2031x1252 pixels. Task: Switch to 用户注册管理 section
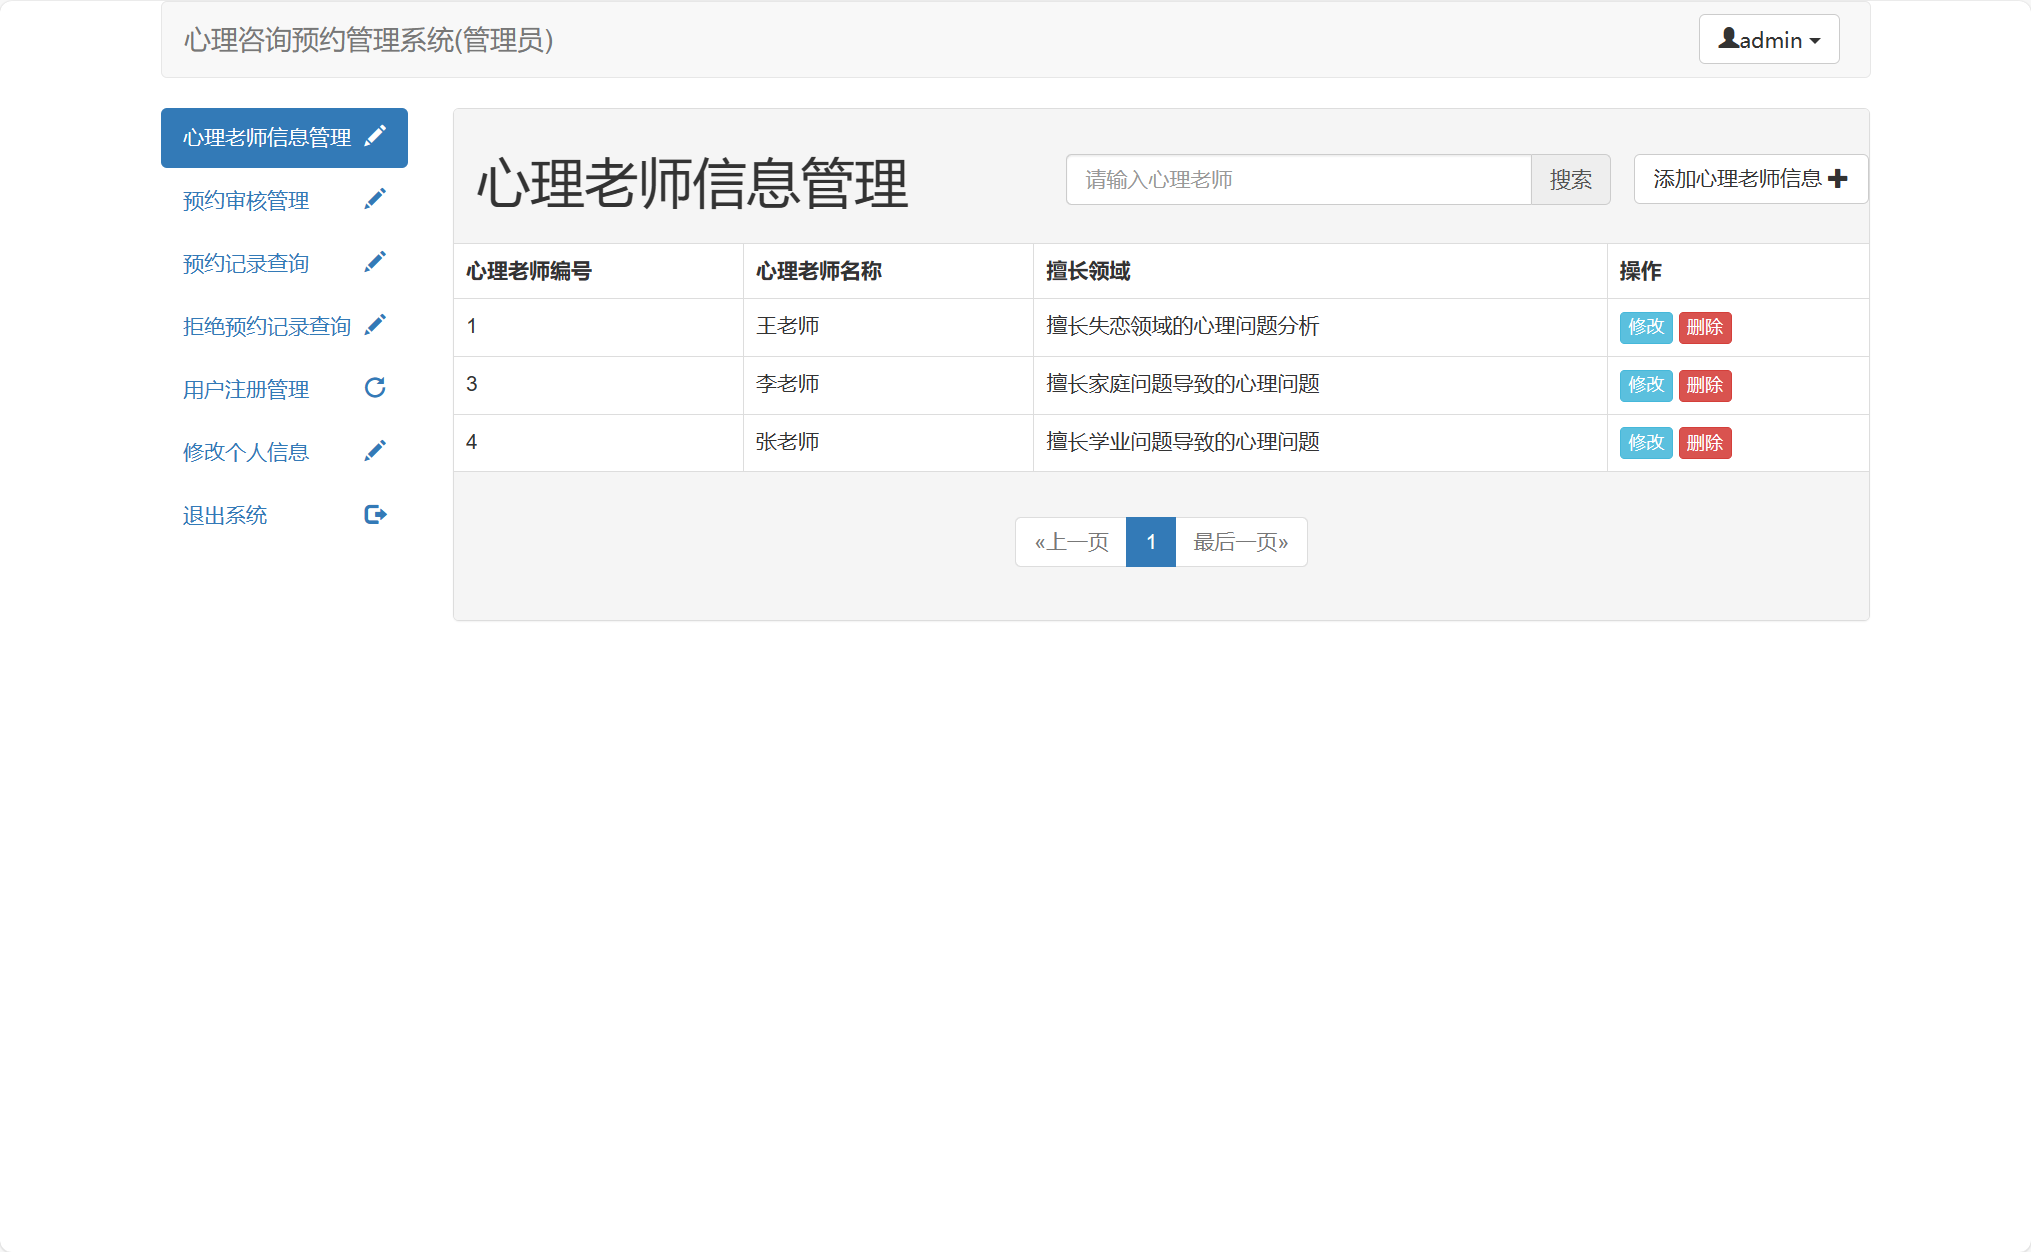tap(246, 388)
